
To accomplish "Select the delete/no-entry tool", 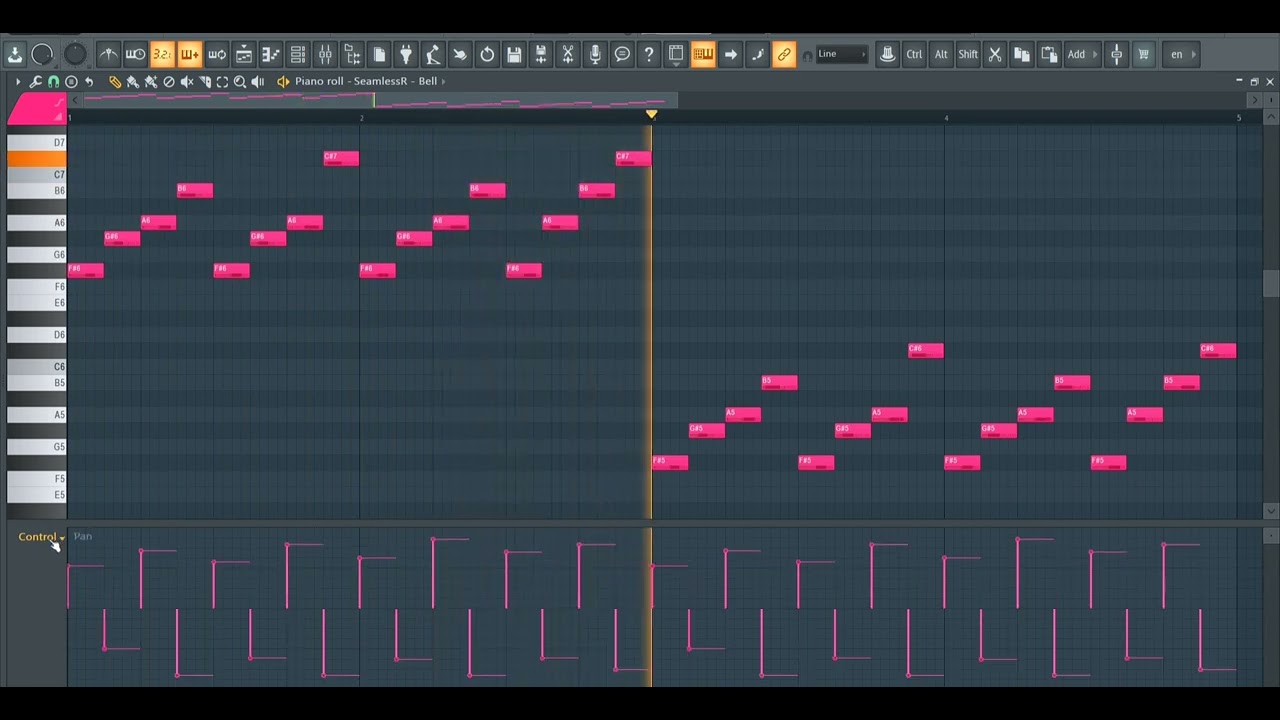I will pyautogui.click(x=168, y=81).
